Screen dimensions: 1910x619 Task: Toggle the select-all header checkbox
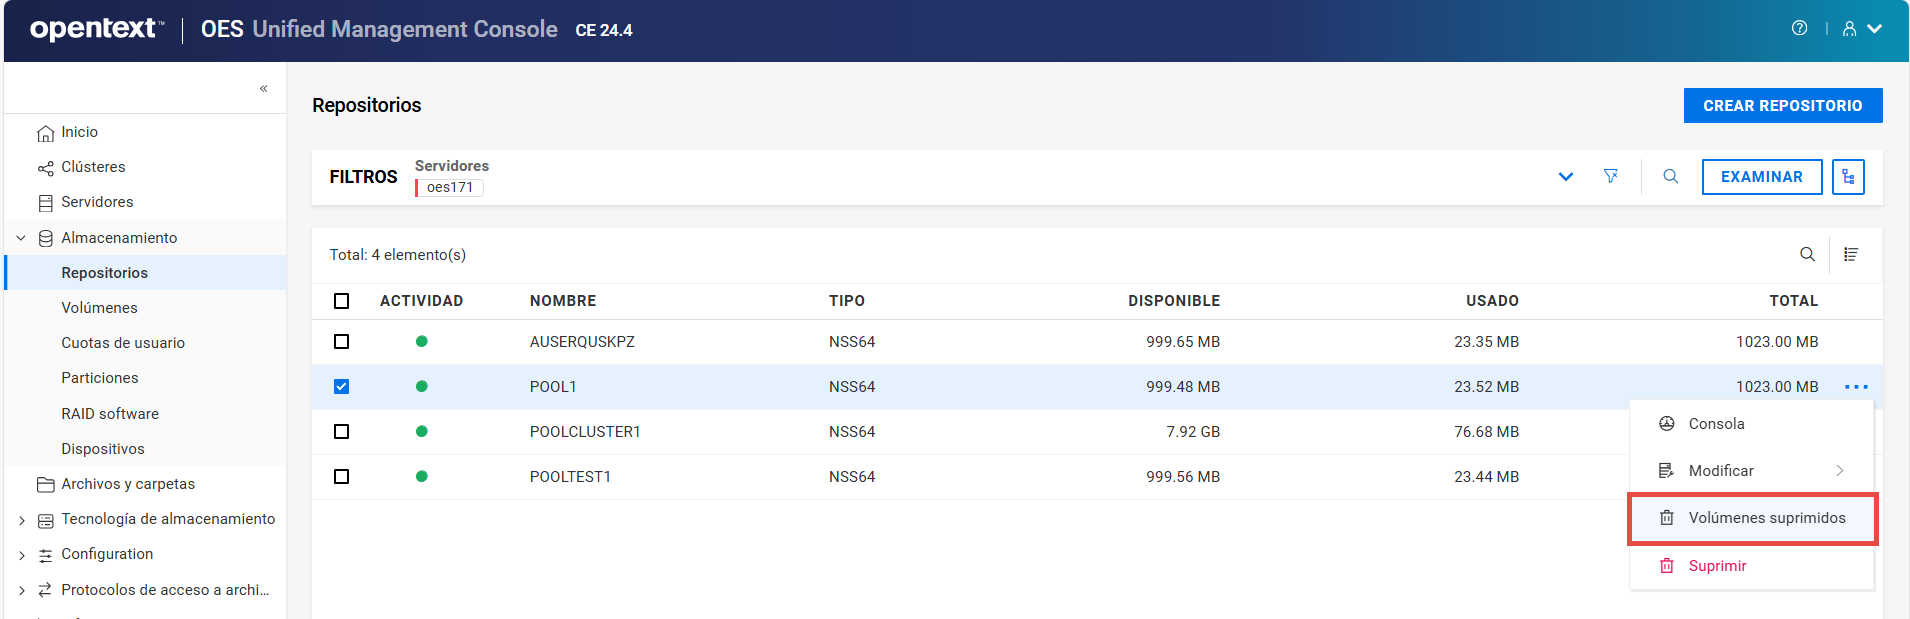[x=342, y=301]
